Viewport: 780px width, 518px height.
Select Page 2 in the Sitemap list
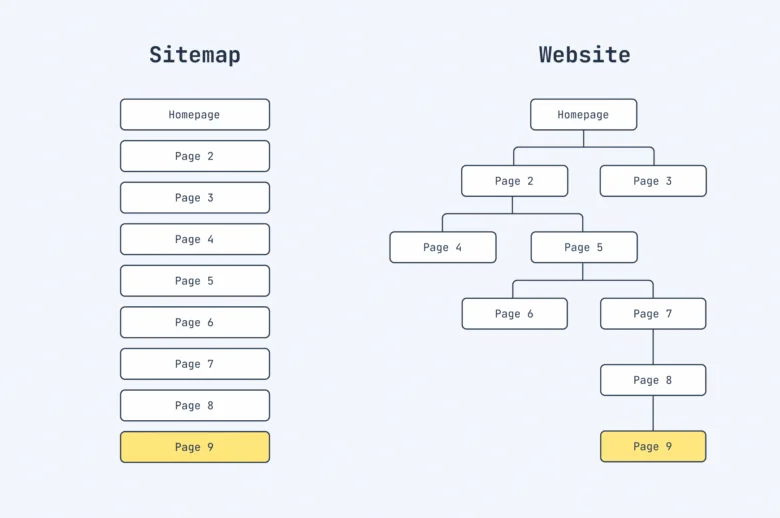[x=195, y=156]
